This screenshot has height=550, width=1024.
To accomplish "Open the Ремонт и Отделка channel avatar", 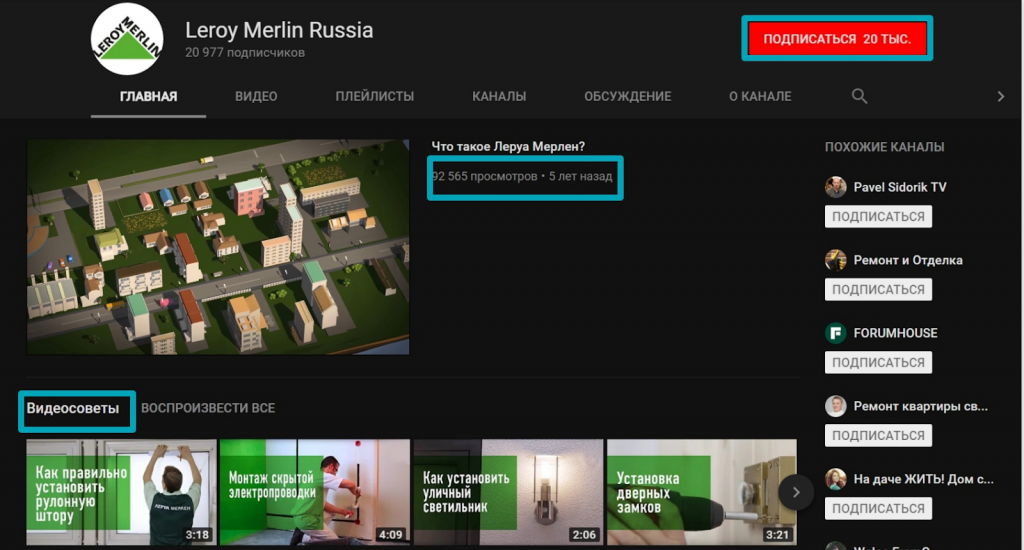I will [x=835, y=260].
